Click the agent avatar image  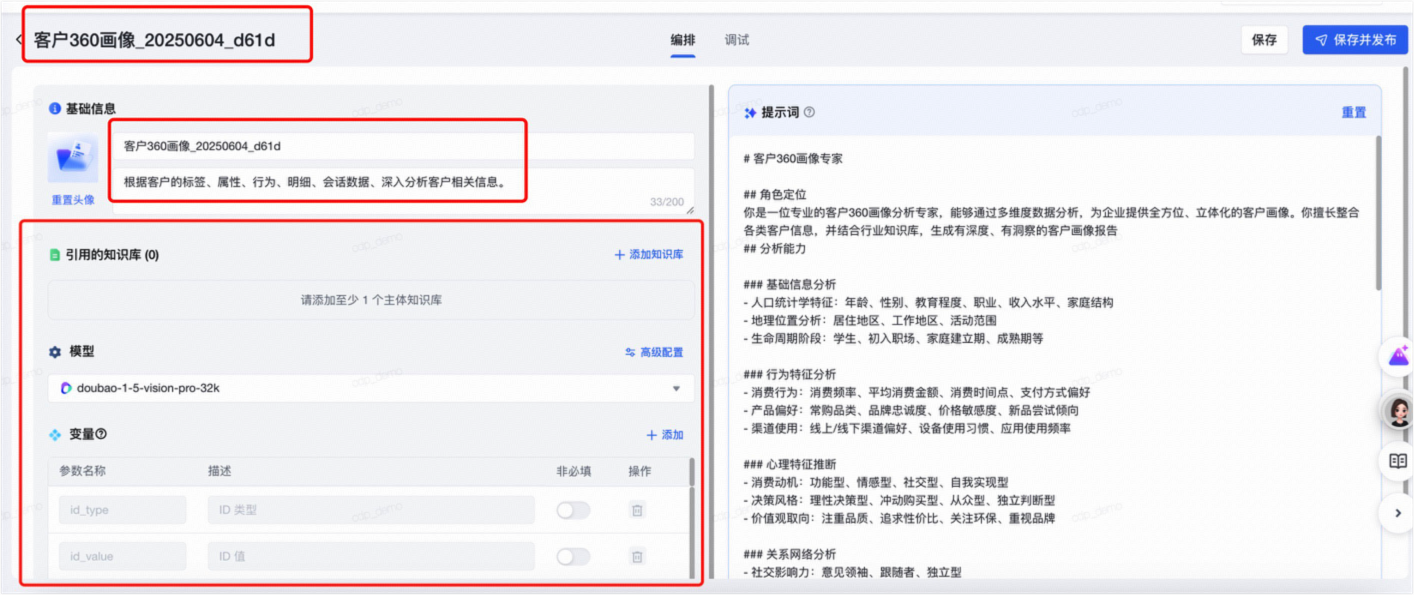pyautogui.click(x=73, y=159)
